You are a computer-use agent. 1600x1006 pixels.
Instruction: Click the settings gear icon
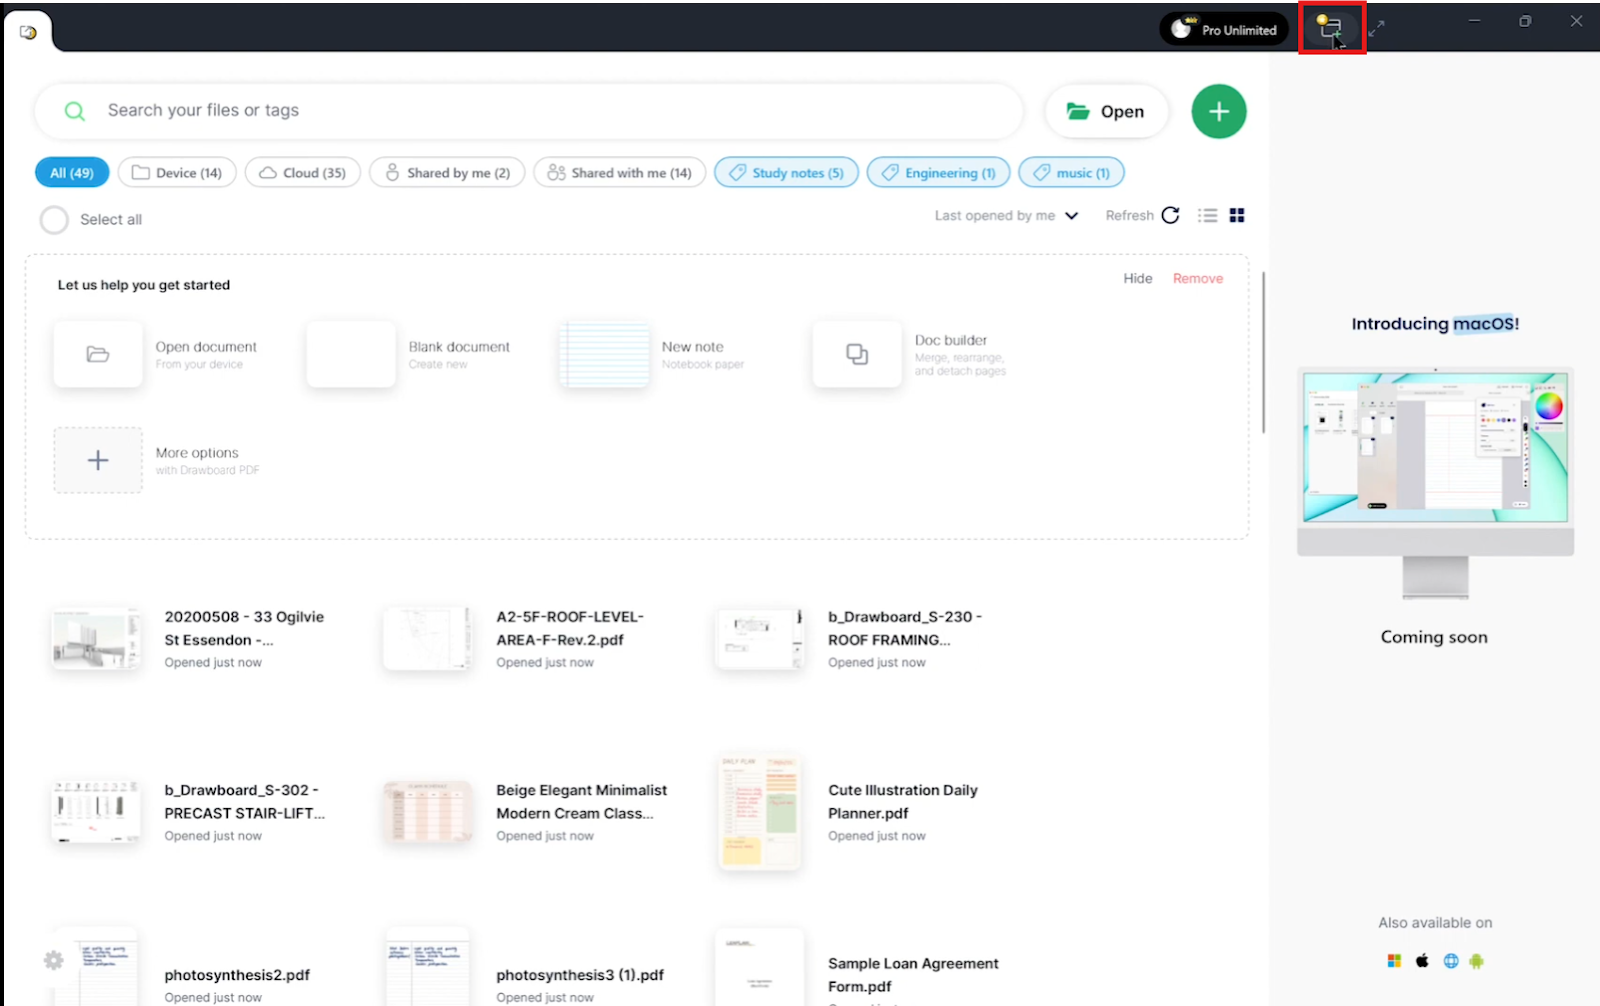(54, 961)
